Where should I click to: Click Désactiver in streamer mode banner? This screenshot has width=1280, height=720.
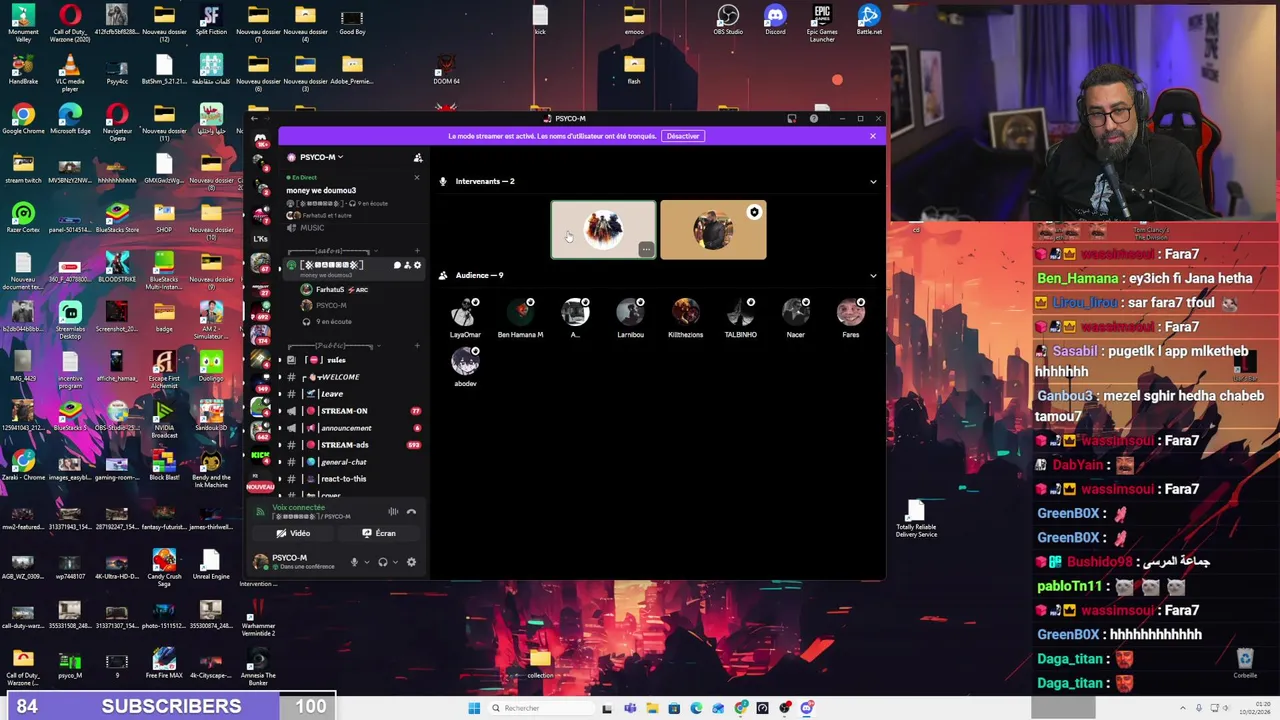click(x=683, y=136)
